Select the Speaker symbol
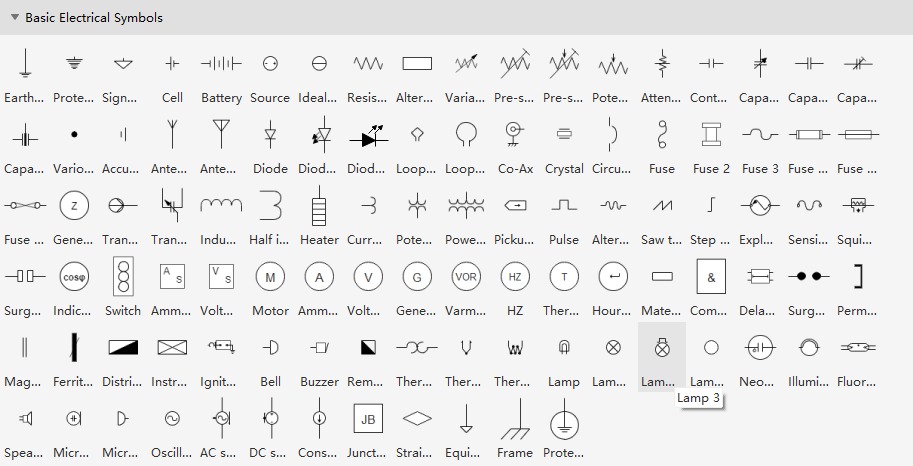This screenshot has width=913, height=466. 25,418
